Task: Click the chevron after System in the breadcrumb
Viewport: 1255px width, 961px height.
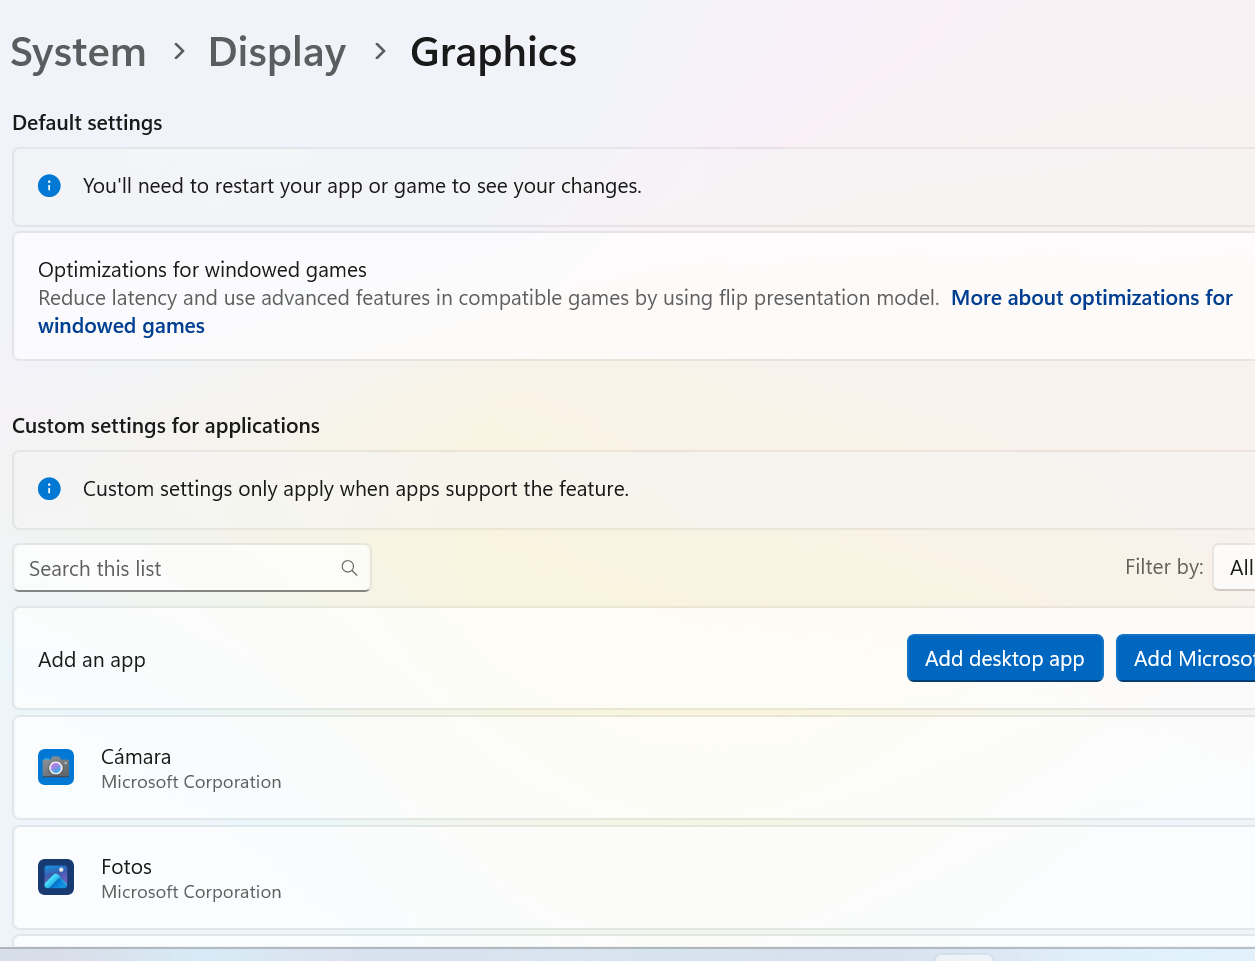Action: click(x=178, y=52)
